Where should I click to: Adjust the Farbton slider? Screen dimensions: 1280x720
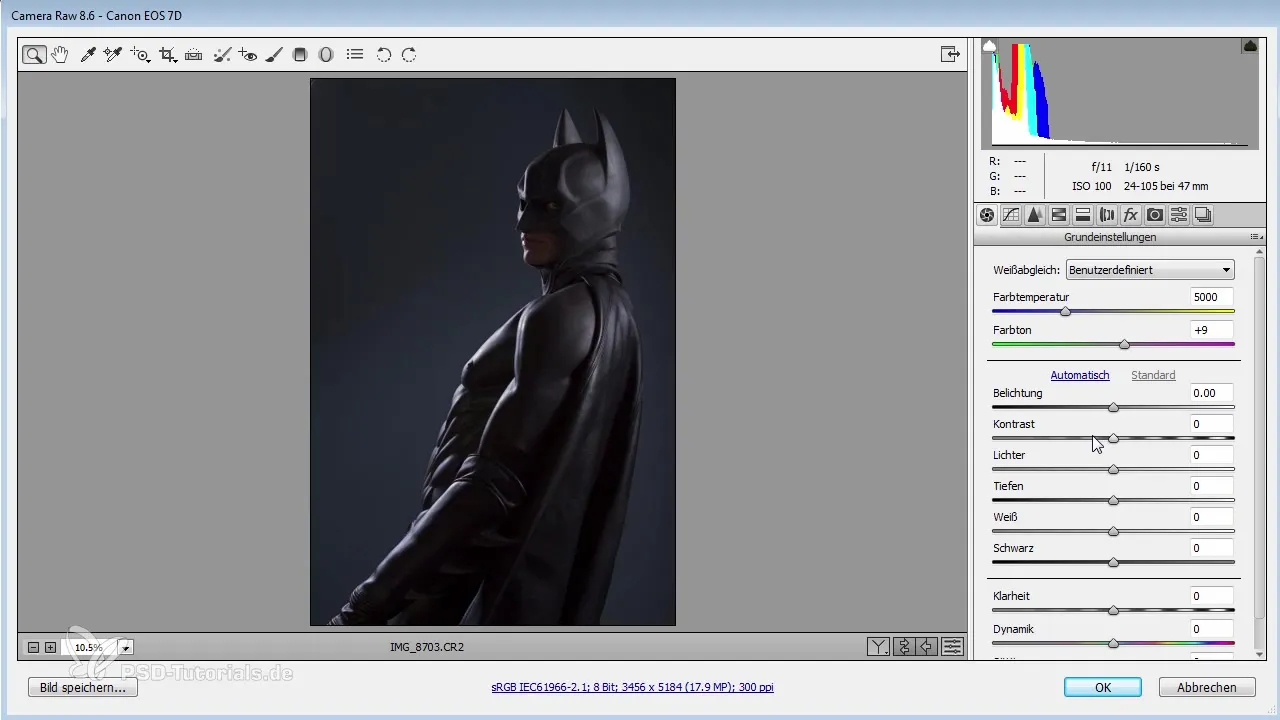(1125, 344)
